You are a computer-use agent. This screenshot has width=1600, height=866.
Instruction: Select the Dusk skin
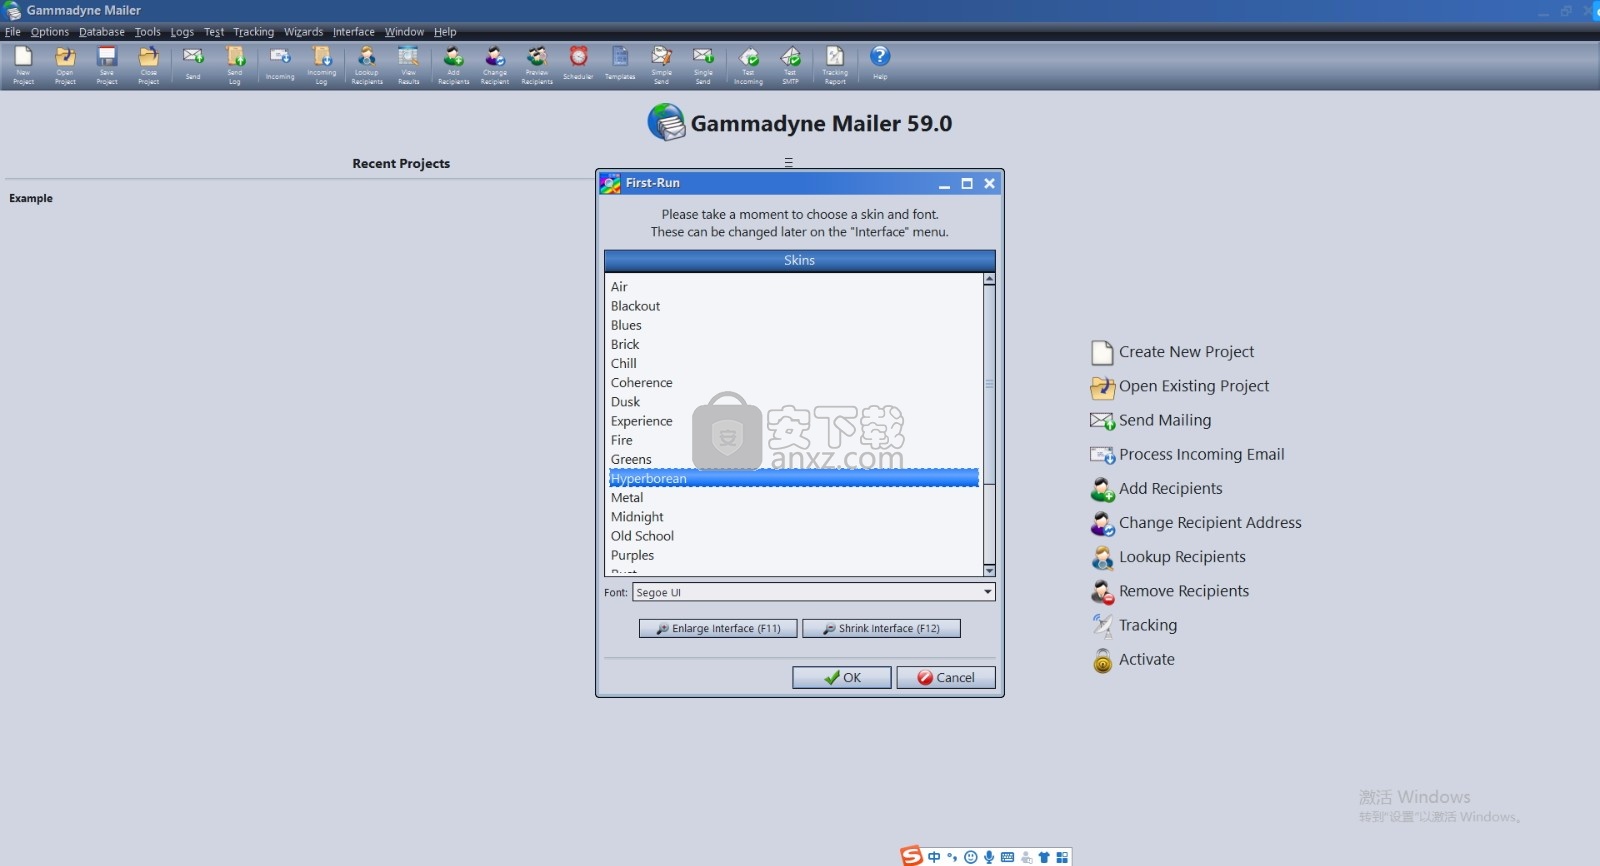coord(795,402)
